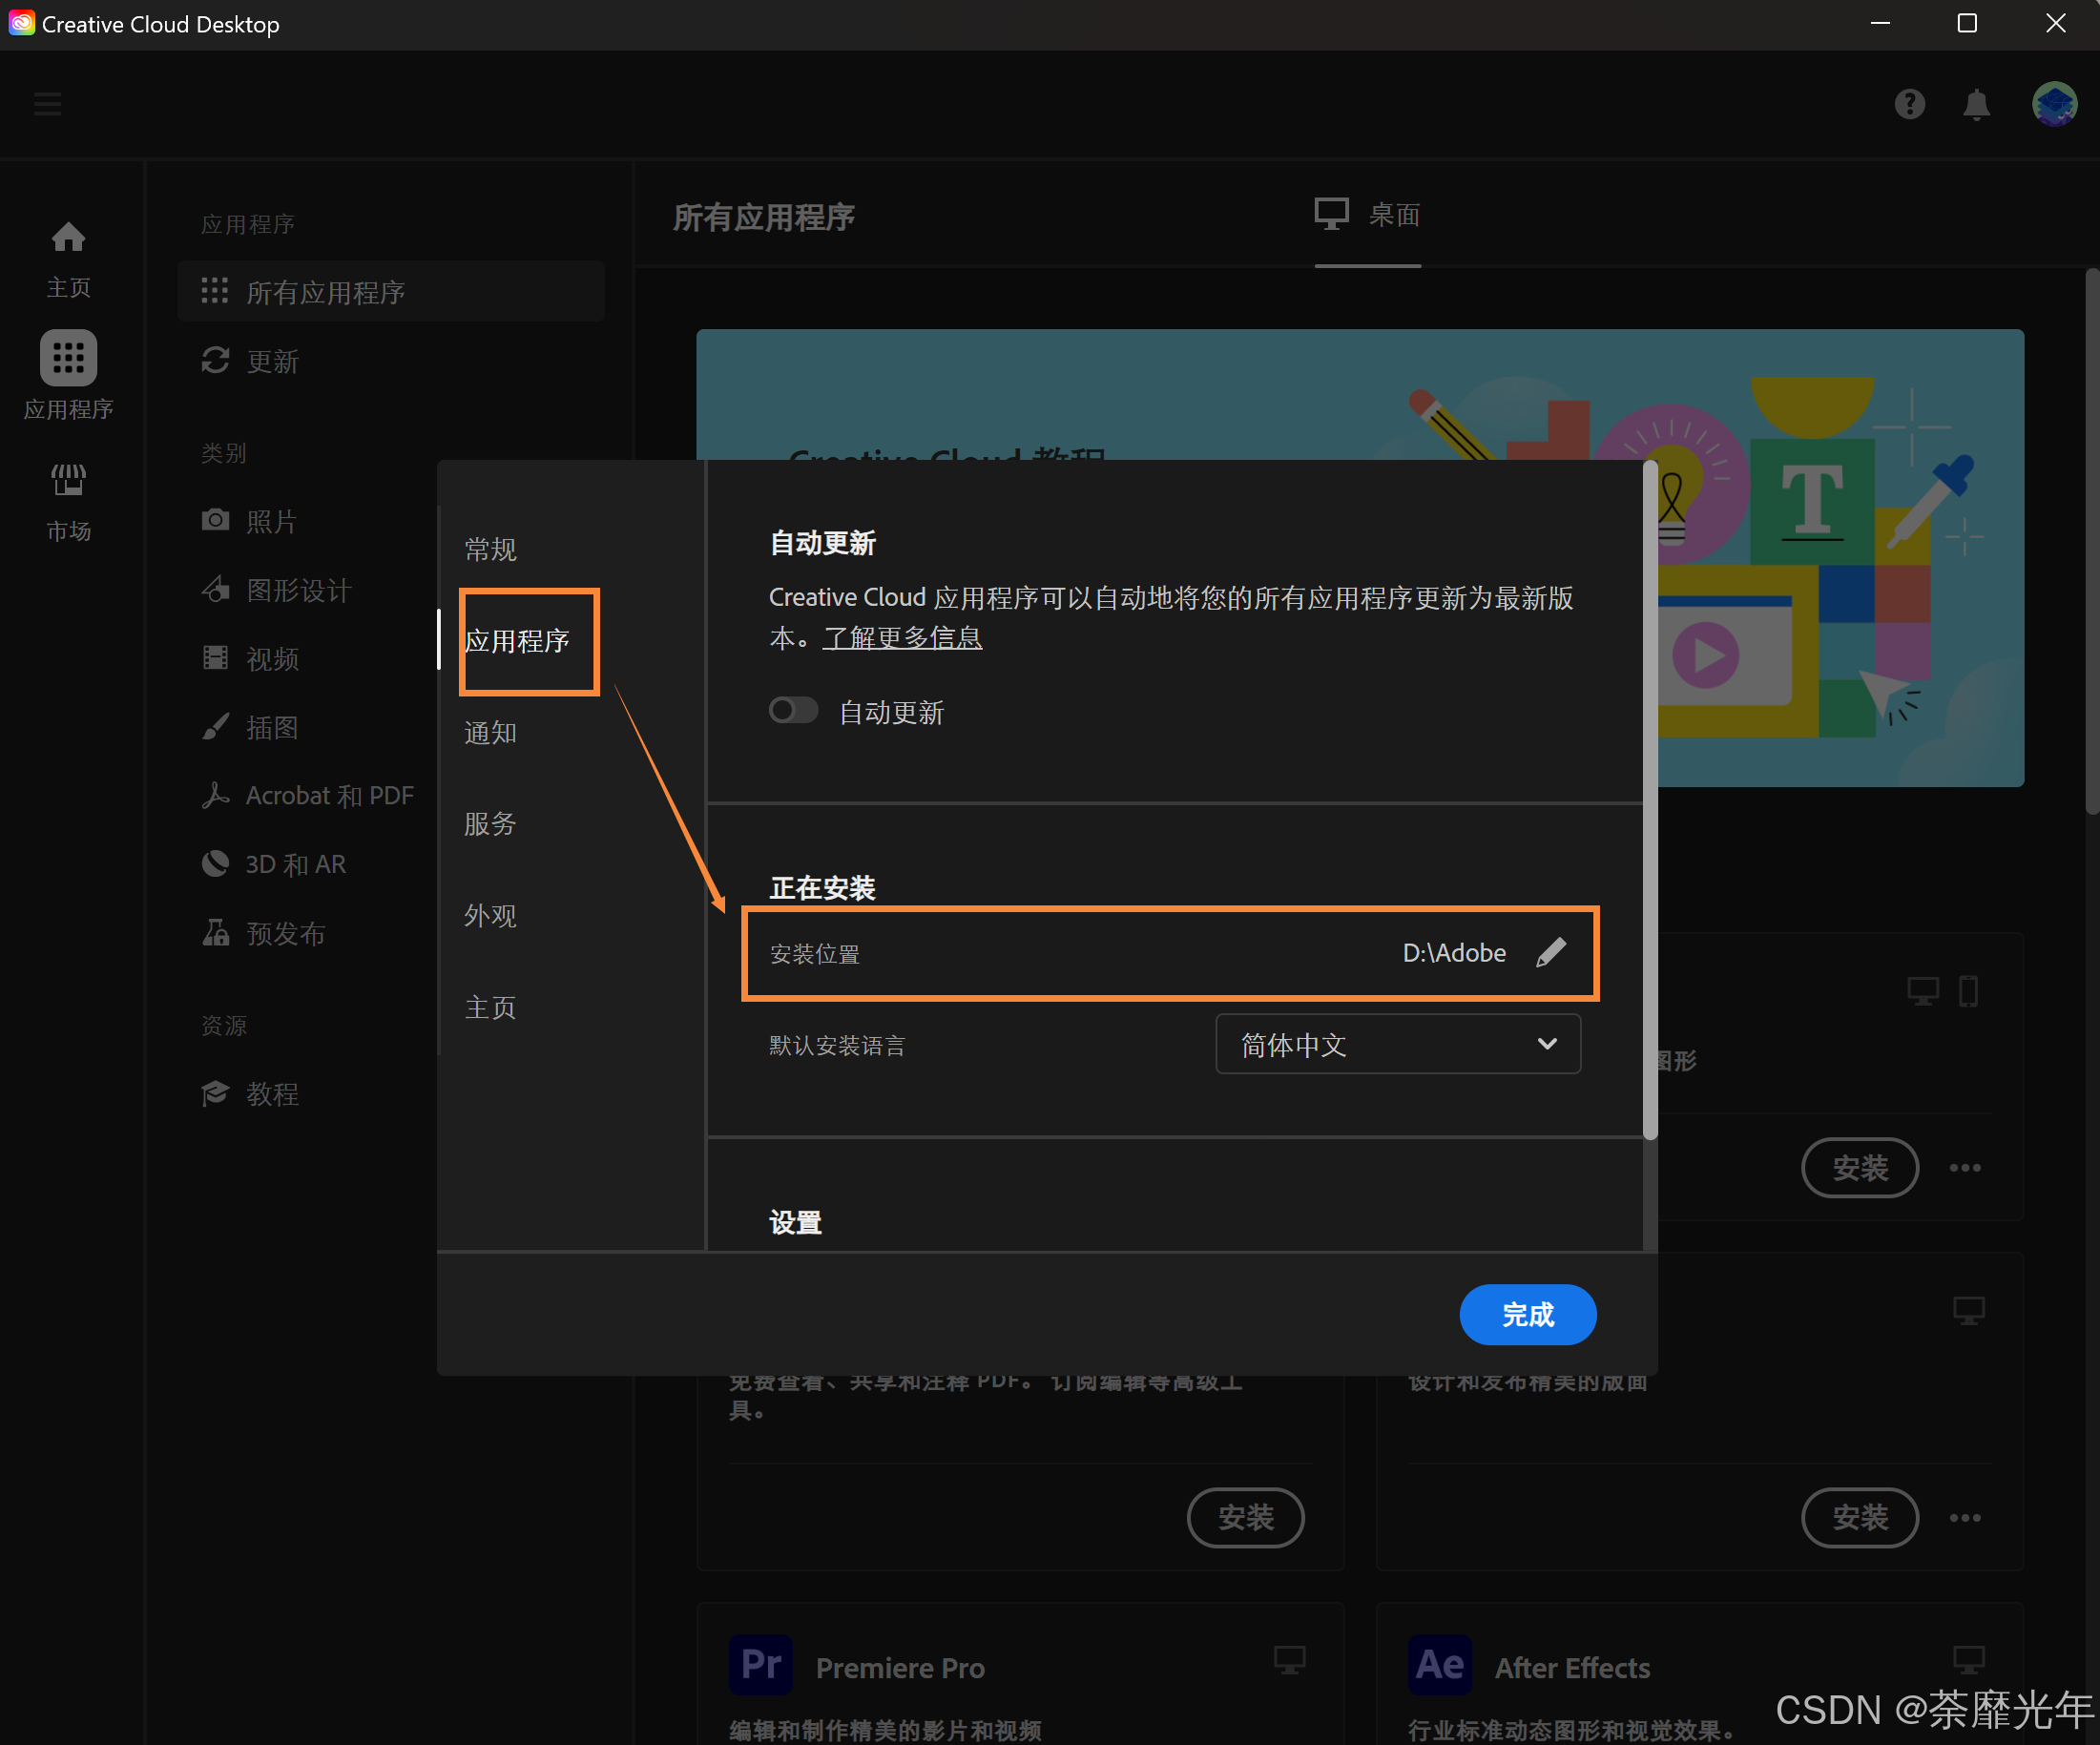The height and width of the screenshot is (1745, 2100).
Task: Click the user profile avatar
Action: coord(2053,104)
